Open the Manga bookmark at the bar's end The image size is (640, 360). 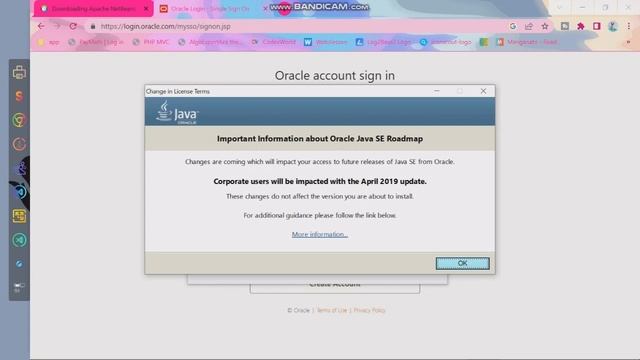(x=527, y=42)
